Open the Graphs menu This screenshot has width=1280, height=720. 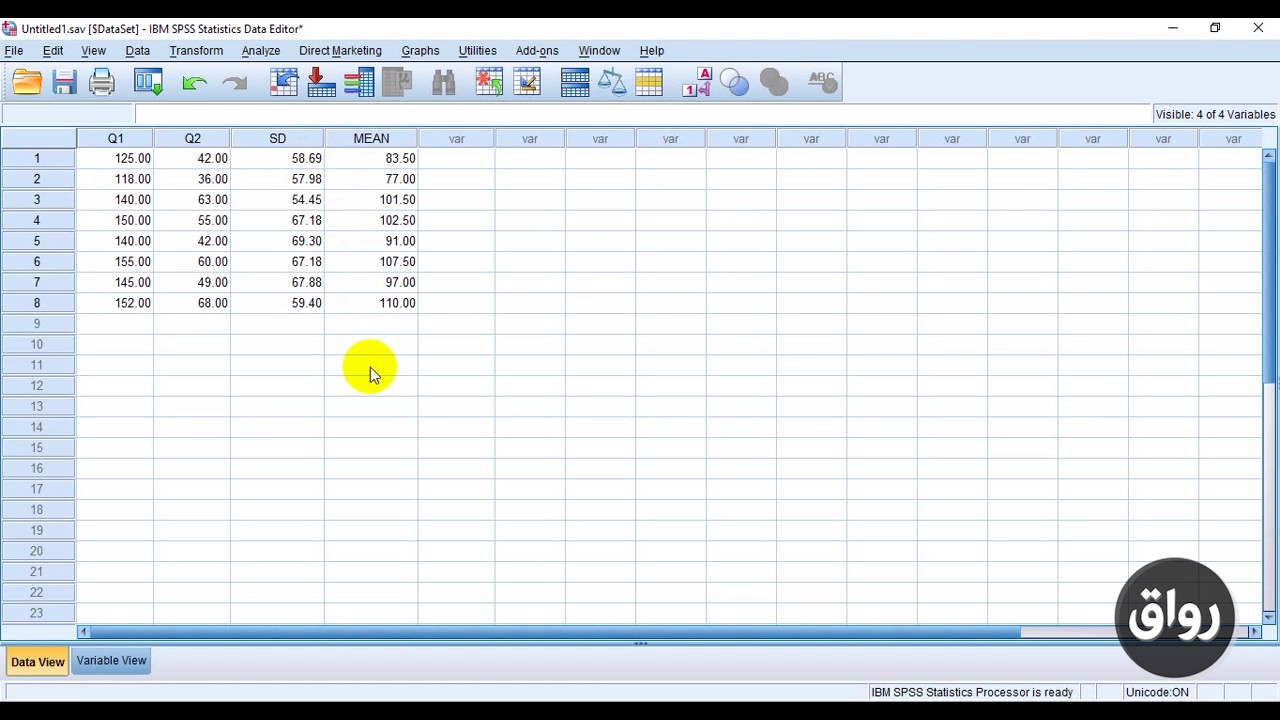point(420,50)
